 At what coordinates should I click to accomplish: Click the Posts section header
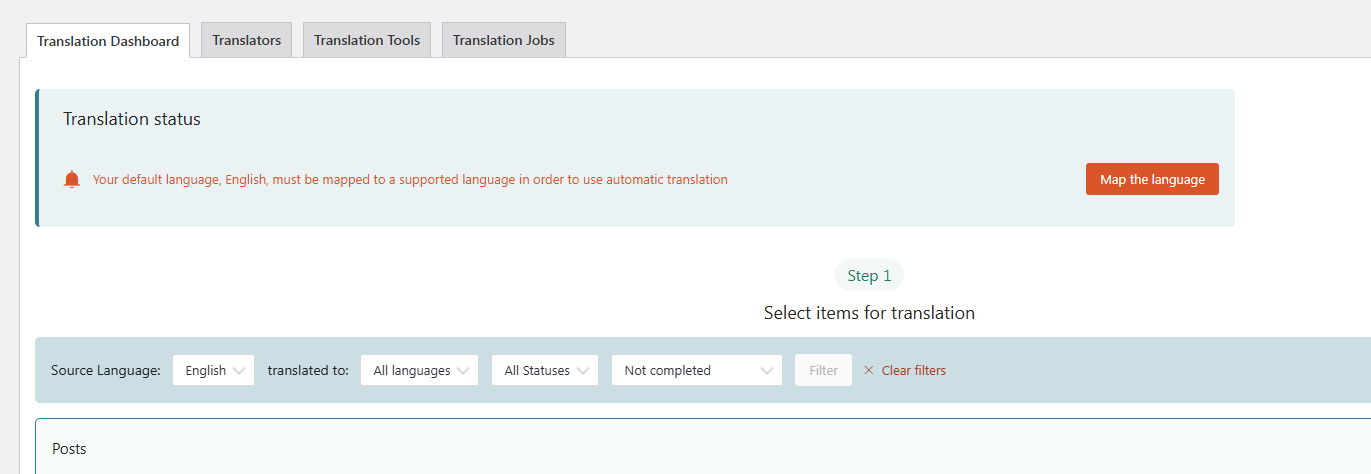[x=70, y=449]
